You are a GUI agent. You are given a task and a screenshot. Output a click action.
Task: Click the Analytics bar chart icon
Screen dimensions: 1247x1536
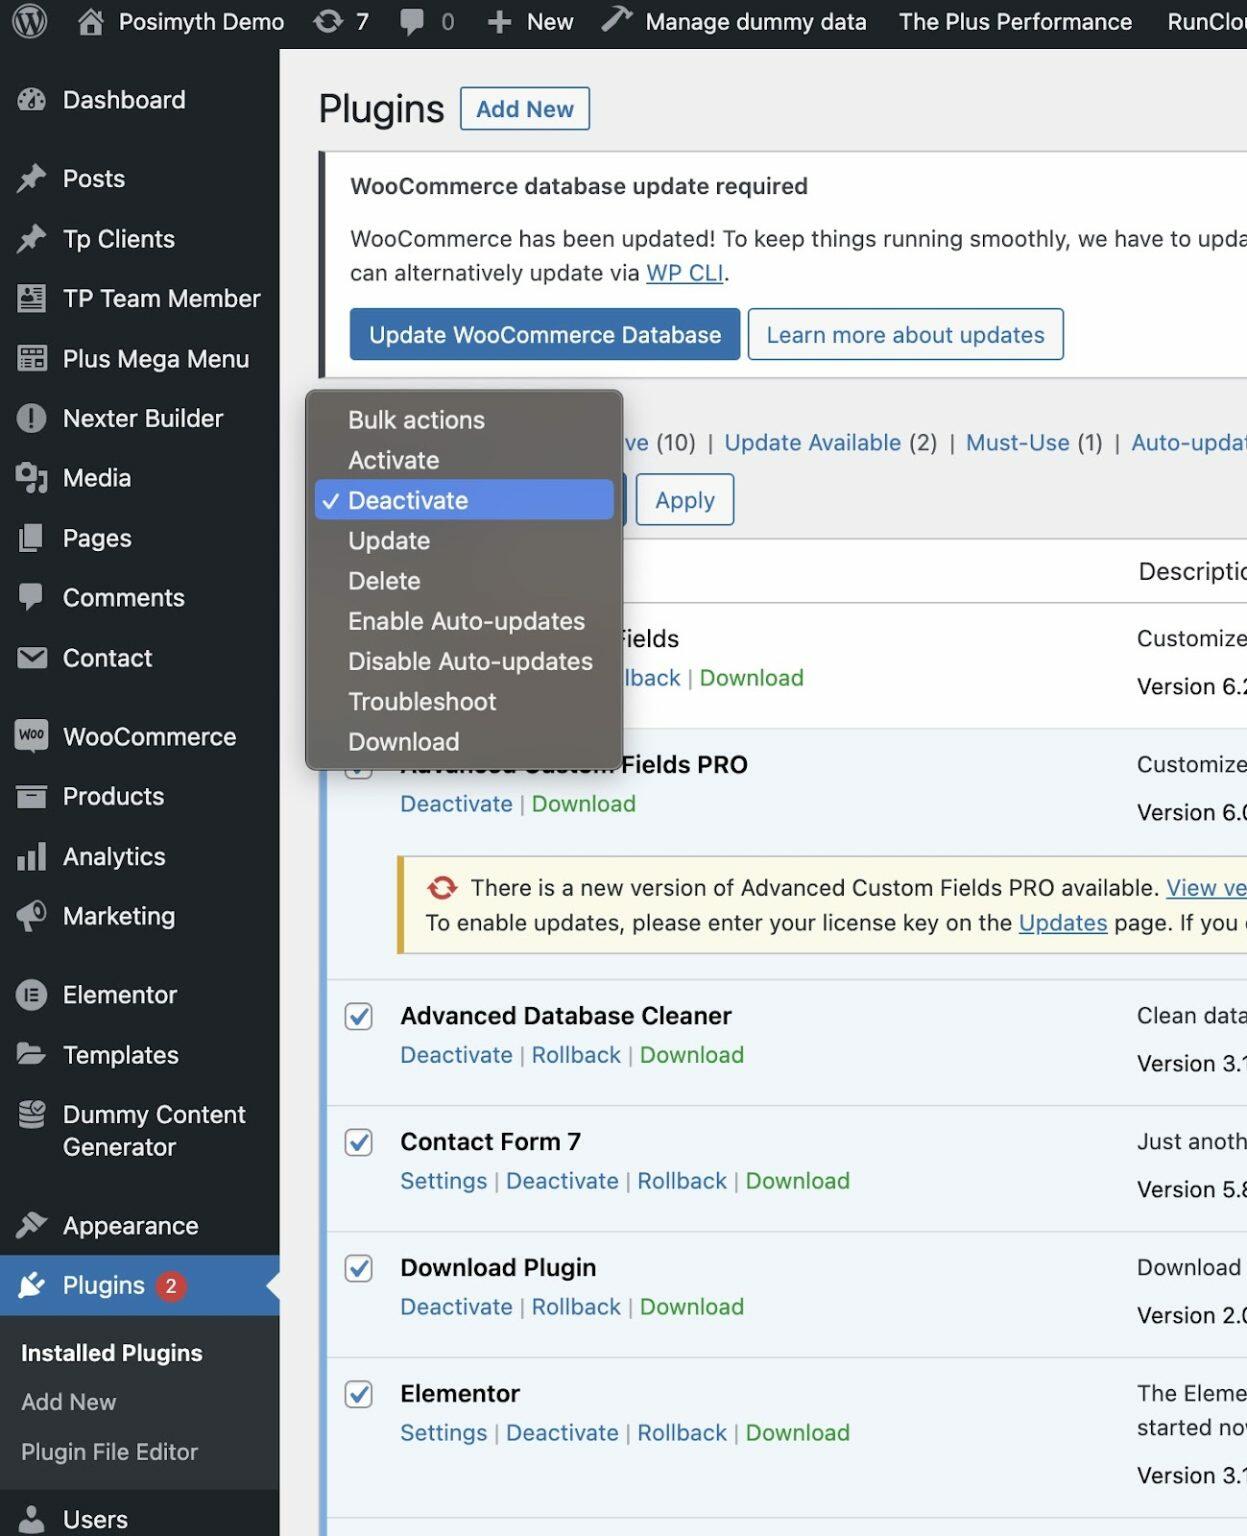coord(32,857)
